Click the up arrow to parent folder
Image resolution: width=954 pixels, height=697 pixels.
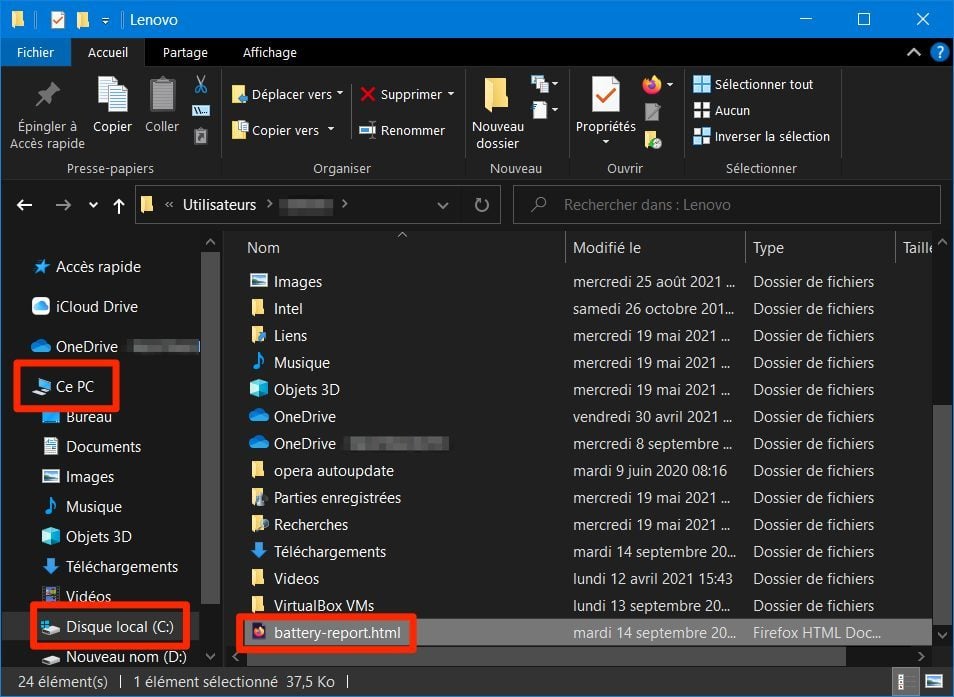pos(119,206)
